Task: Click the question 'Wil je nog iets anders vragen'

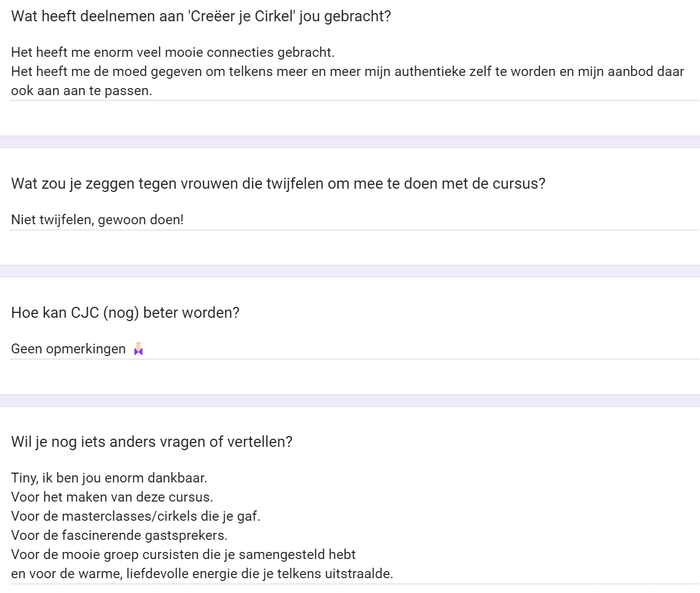Action: (152, 442)
